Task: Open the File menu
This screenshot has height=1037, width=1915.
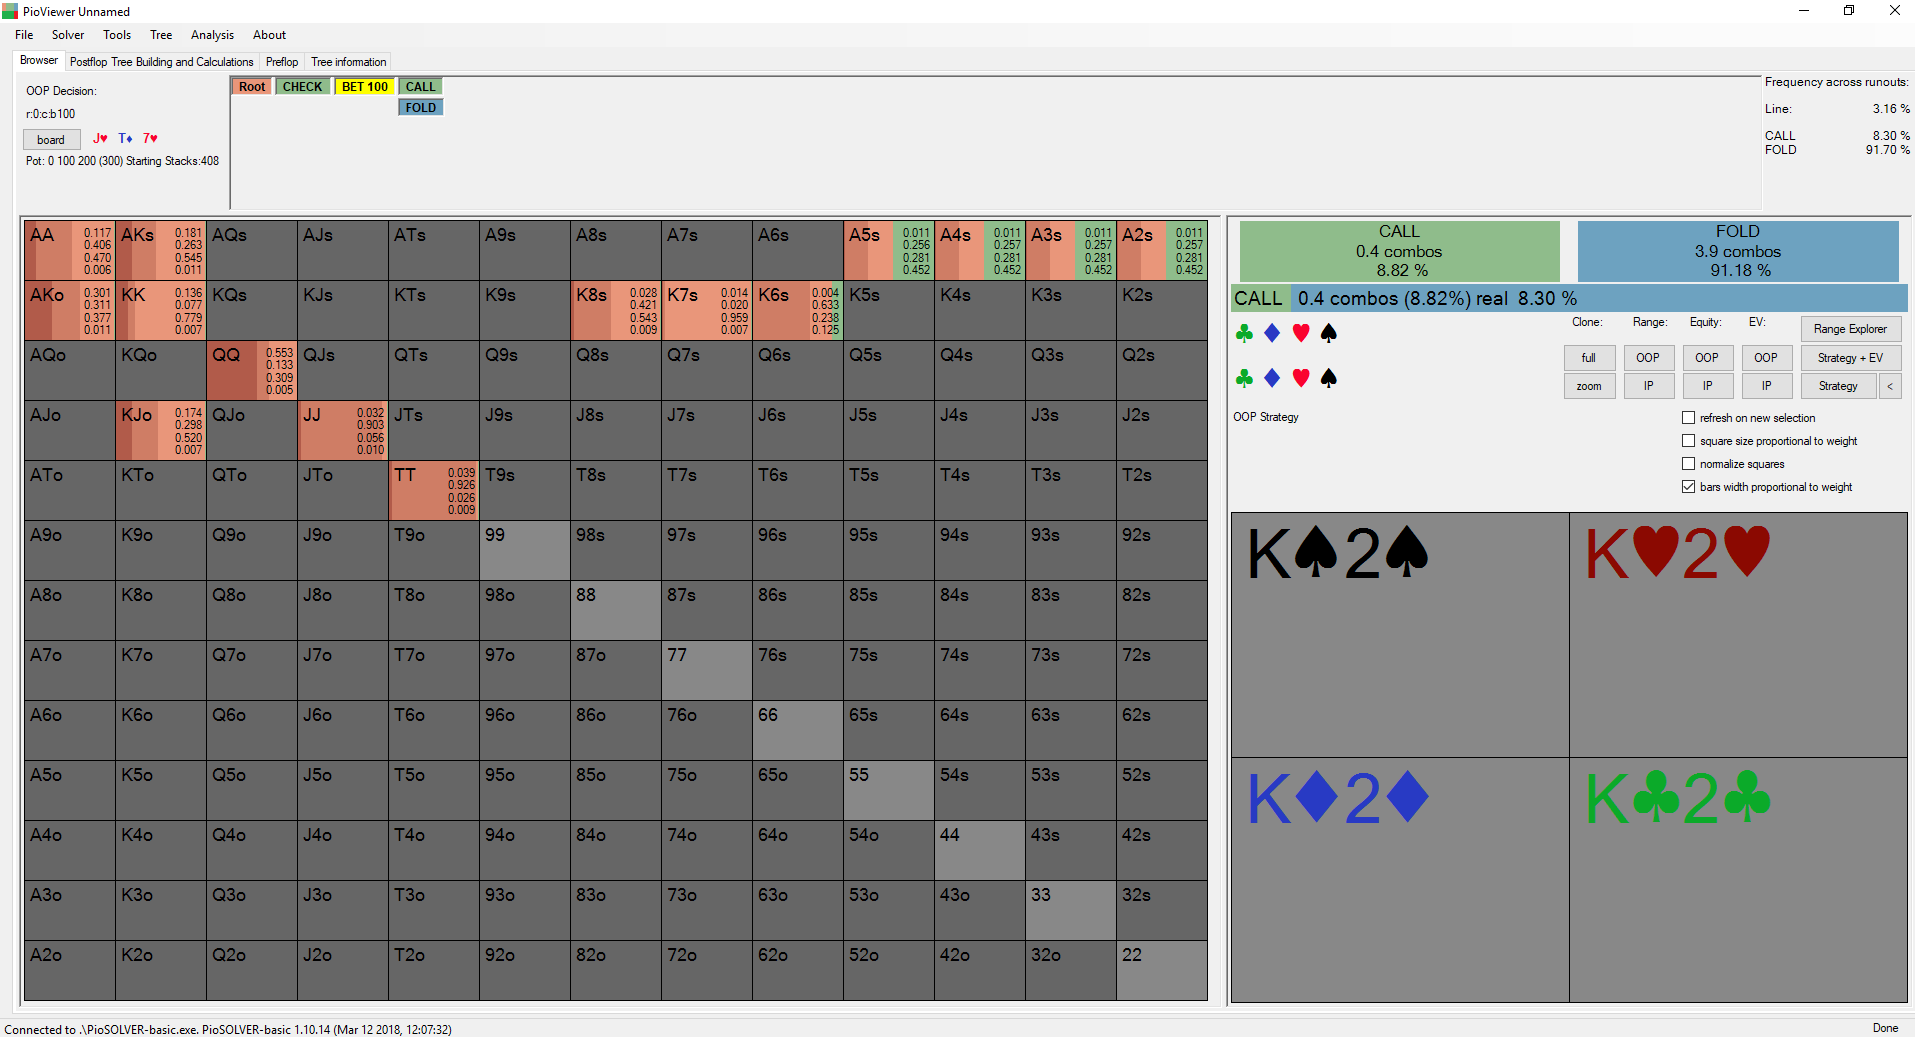Action: 24,35
